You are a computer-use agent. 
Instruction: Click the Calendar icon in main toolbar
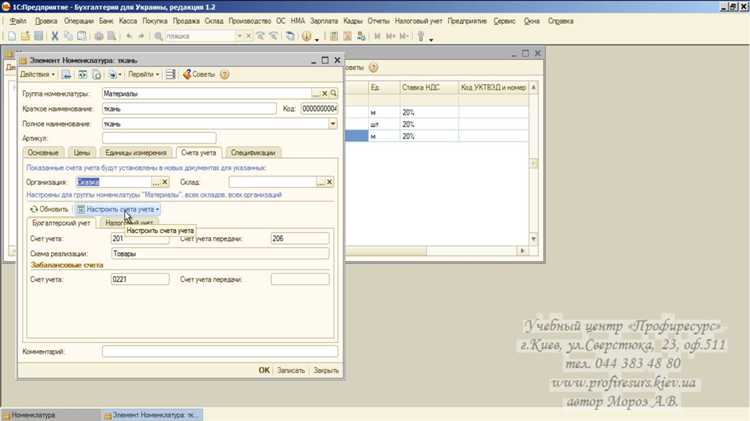(x=348, y=36)
